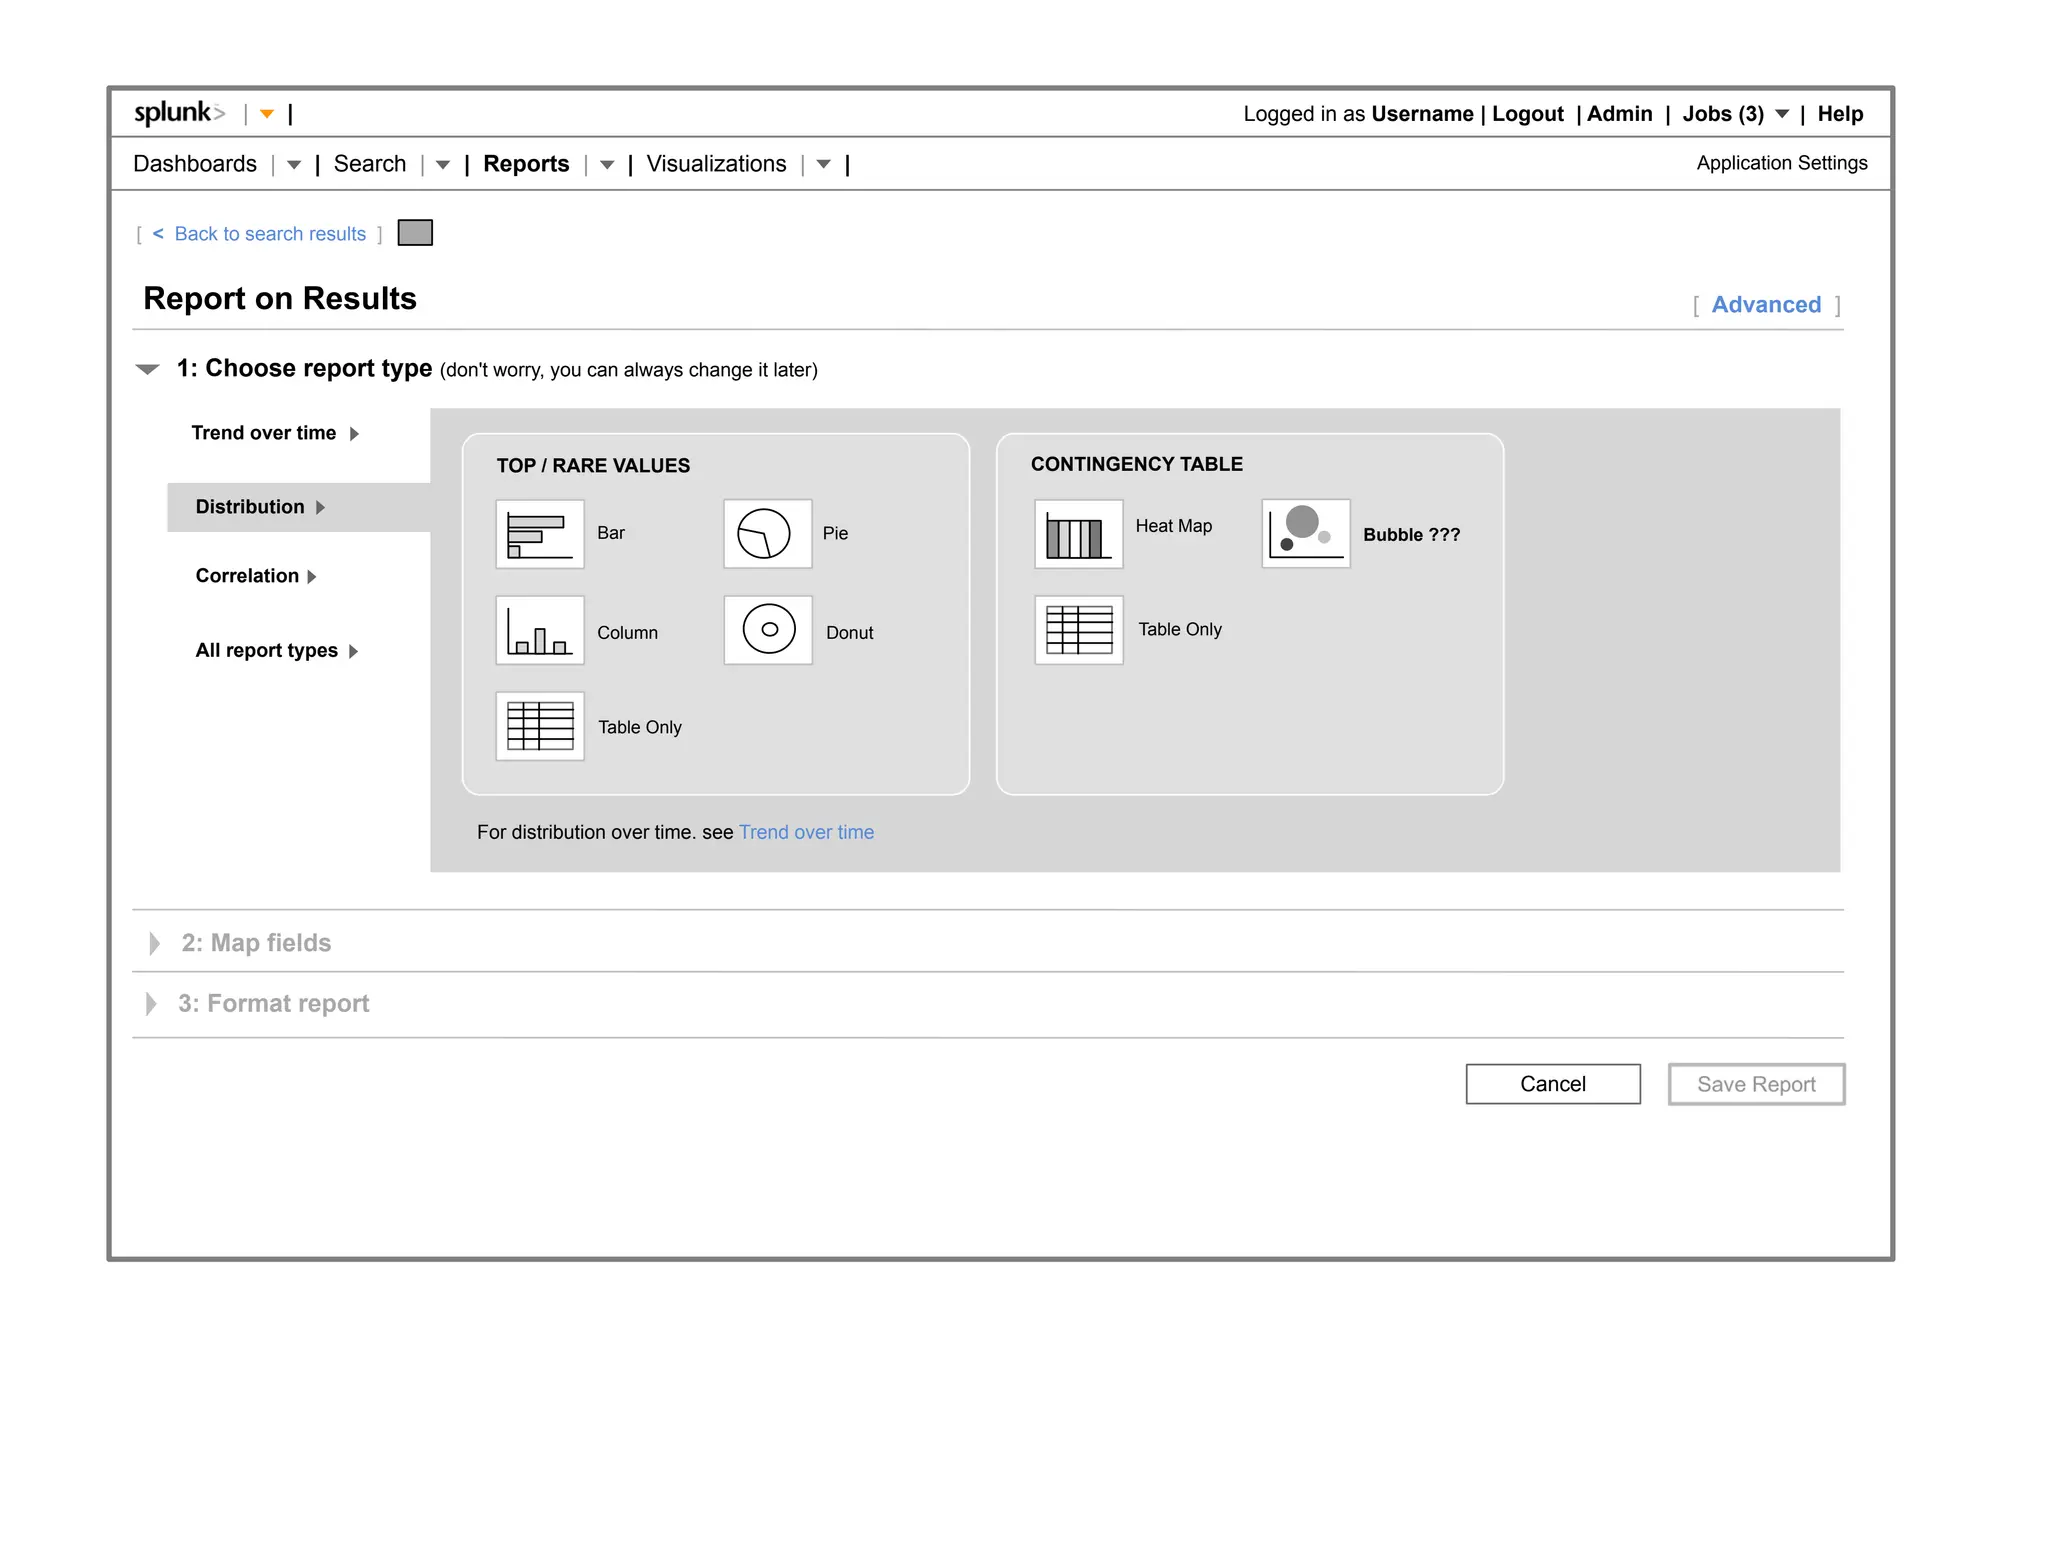Click the gray swatch beside Back link
This screenshot has height=1566, width=2048.
[415, 233]
